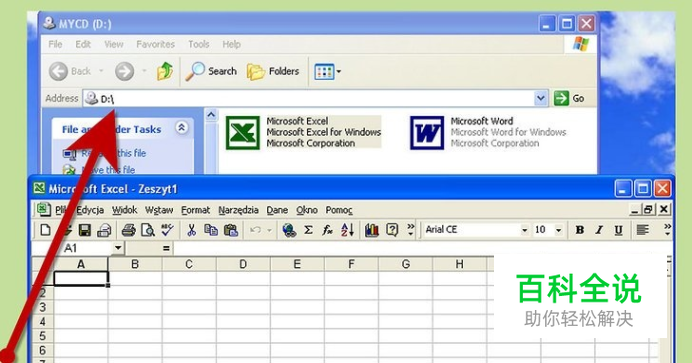
Task: Open the fx Paste Function dialog
Action: tap(327, 230)
